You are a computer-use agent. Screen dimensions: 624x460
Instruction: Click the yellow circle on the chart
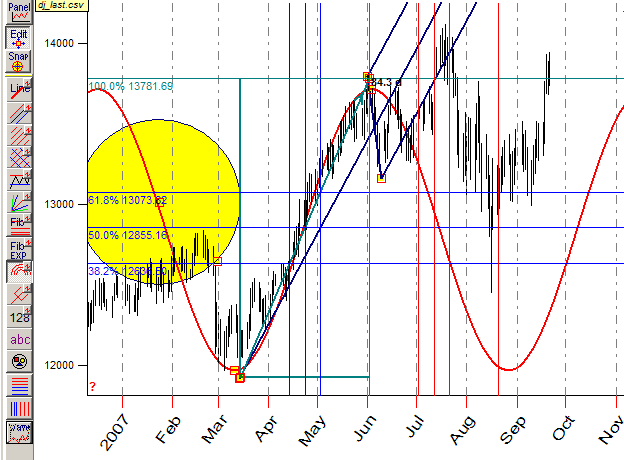coord(160,202)
